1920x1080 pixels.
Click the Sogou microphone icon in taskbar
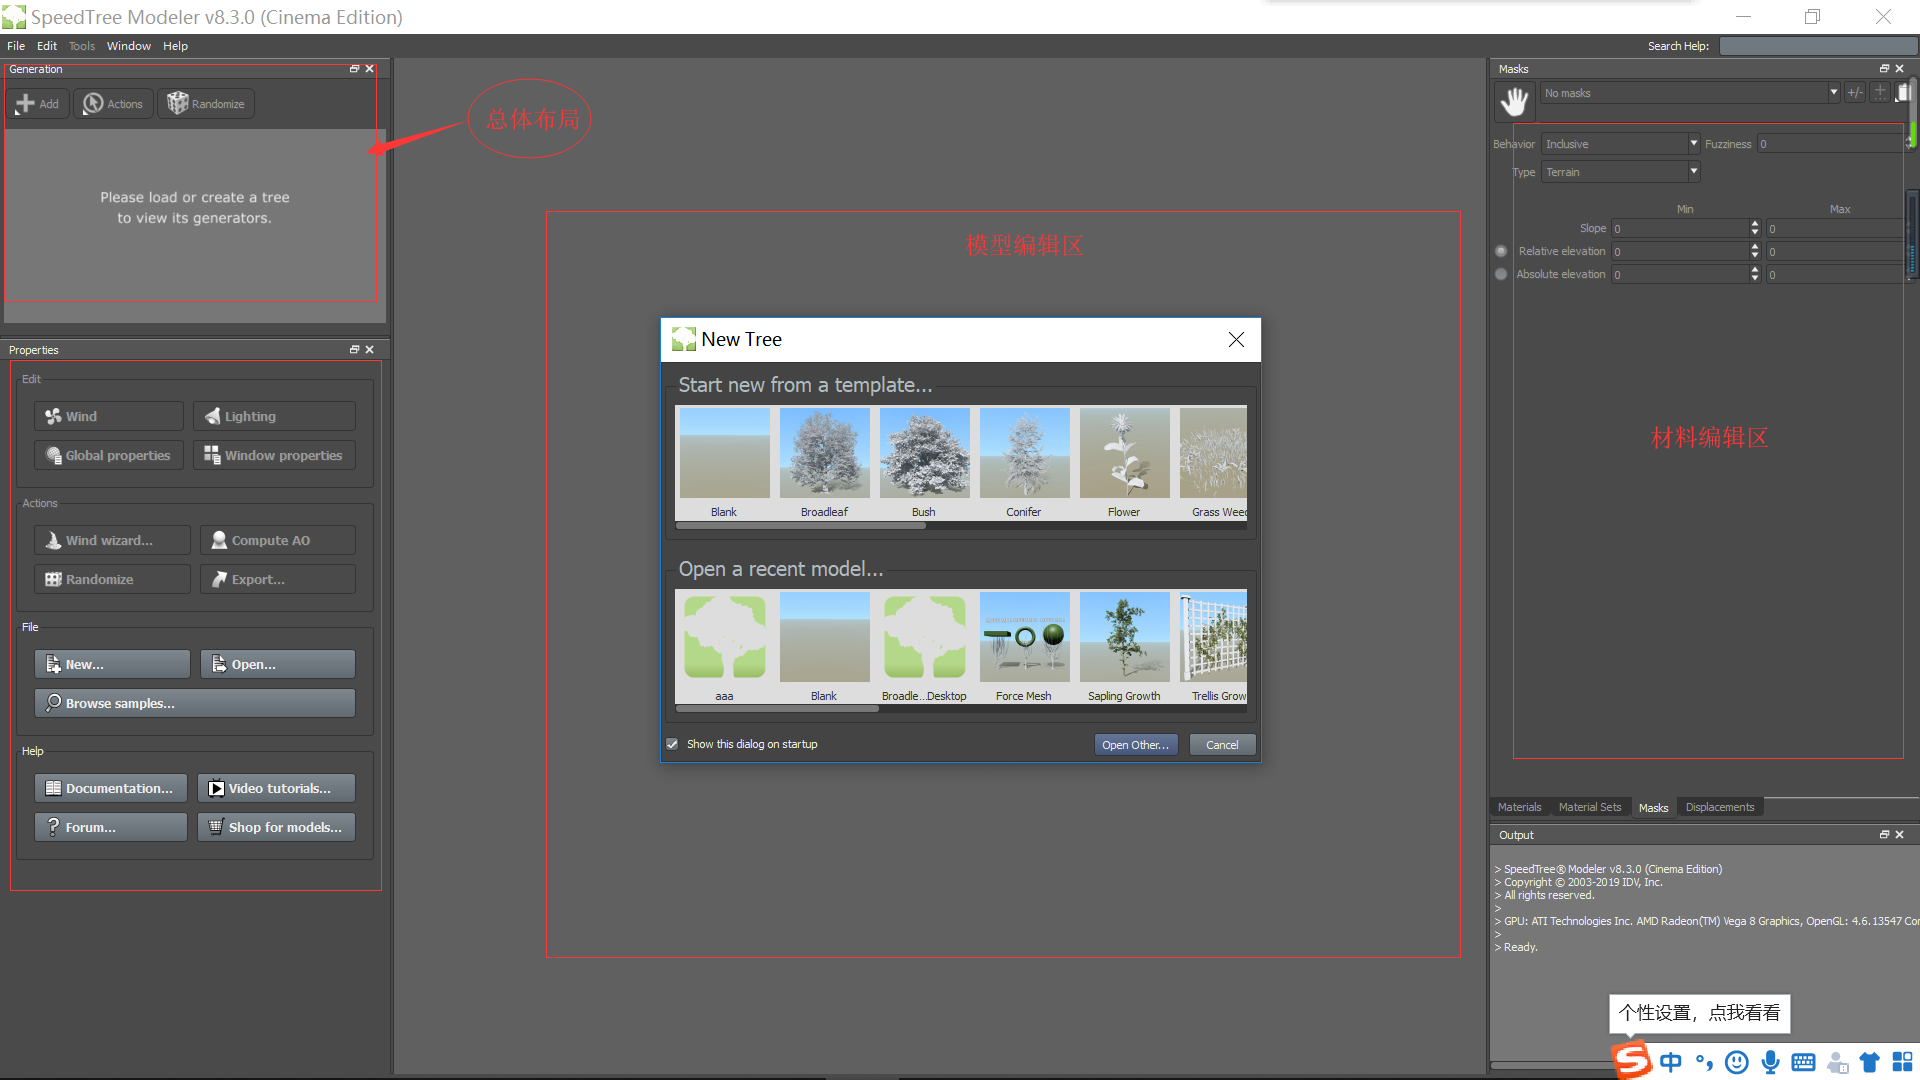click(x=1770, y=1062)
